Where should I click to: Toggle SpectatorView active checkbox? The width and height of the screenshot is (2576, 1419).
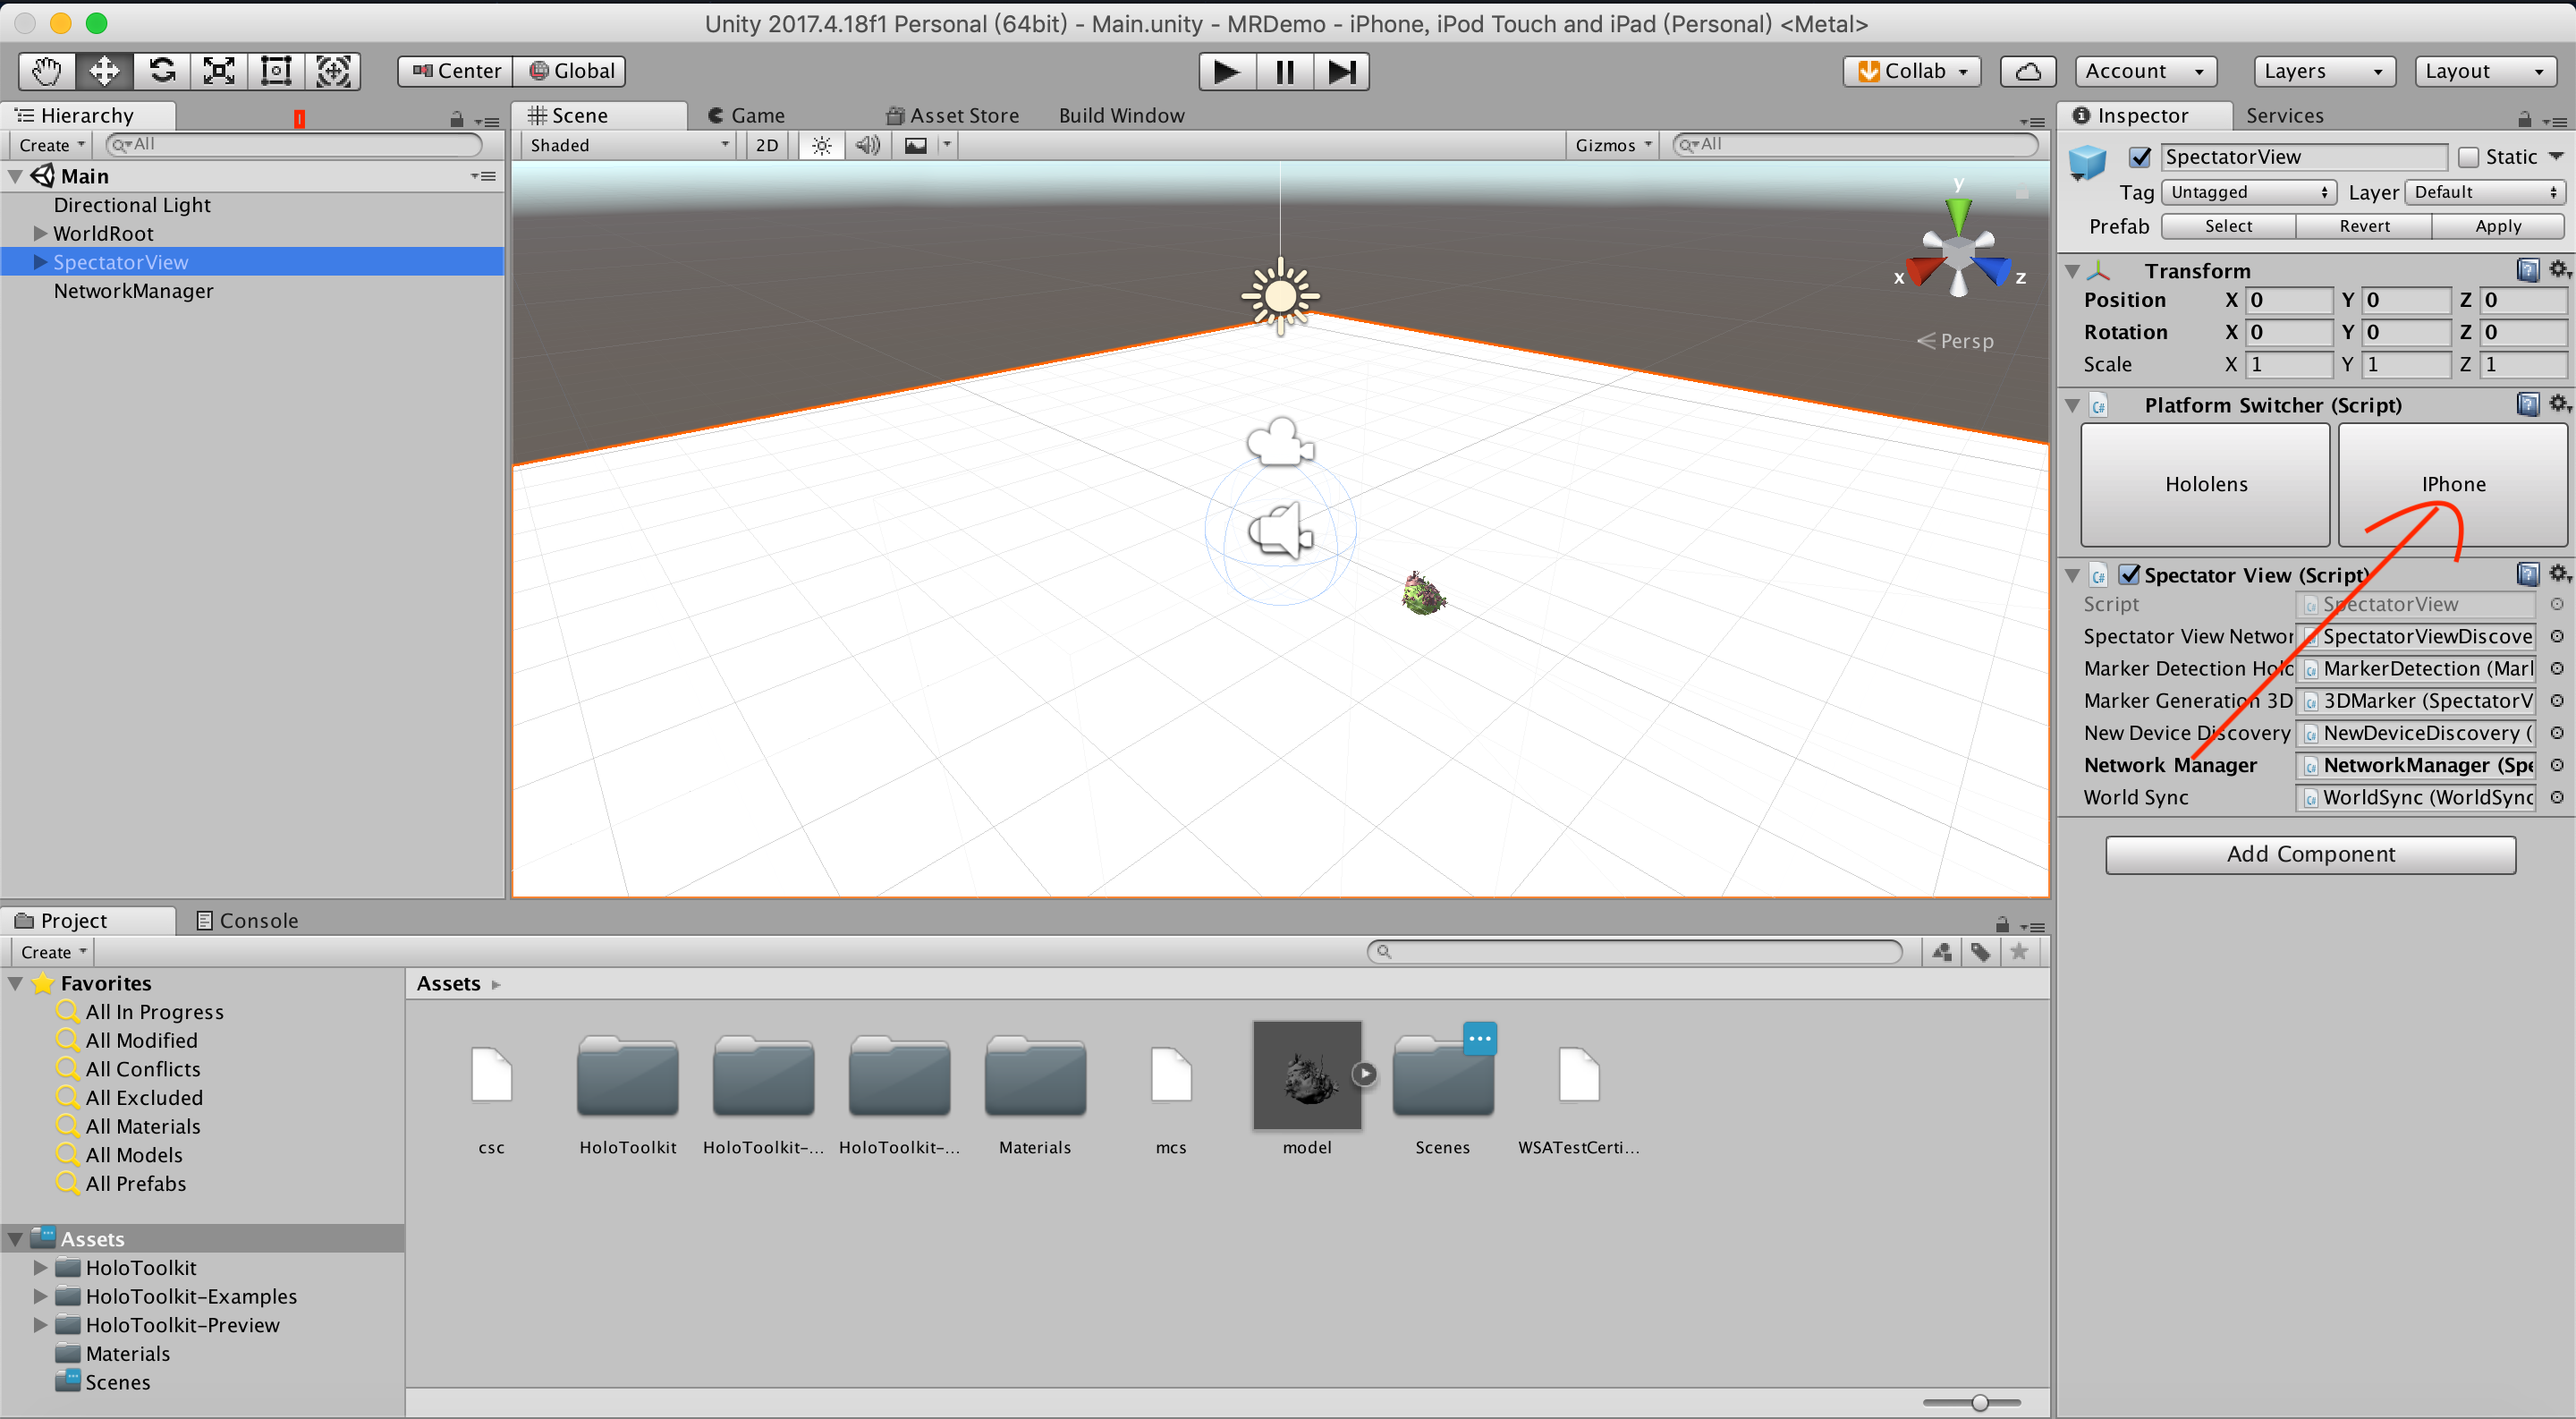[2139, 157]
